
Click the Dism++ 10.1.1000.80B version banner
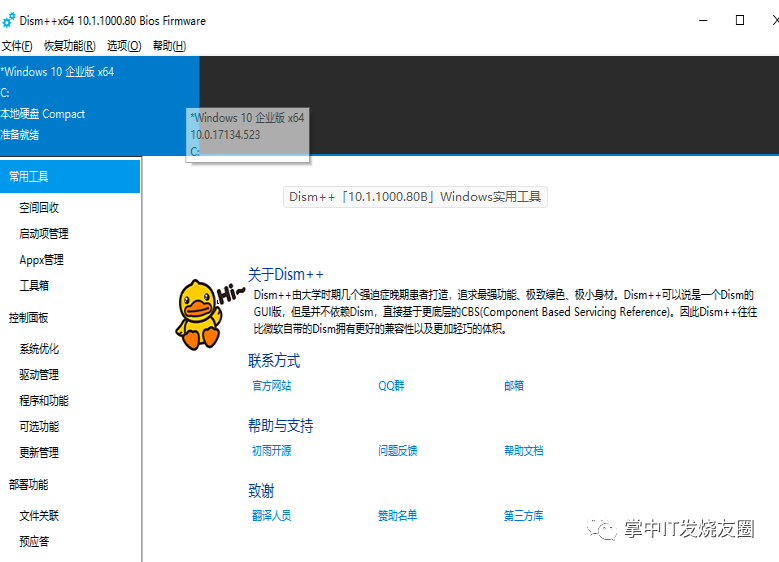(415, 197)
